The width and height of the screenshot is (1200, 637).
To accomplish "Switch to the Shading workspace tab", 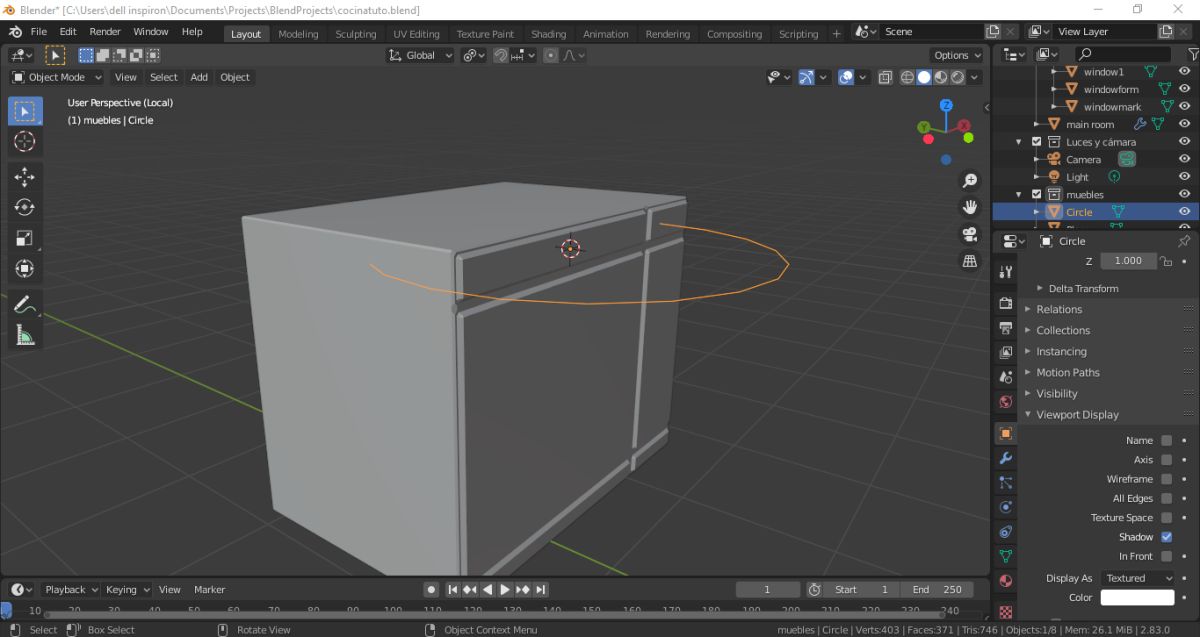I will [548, 34].
